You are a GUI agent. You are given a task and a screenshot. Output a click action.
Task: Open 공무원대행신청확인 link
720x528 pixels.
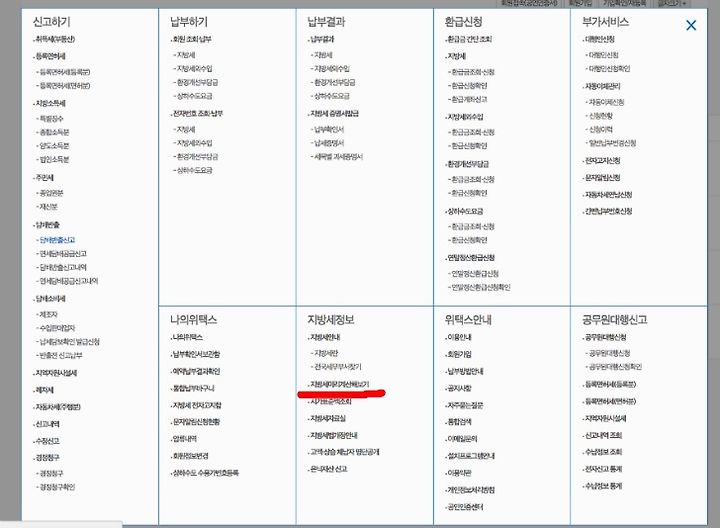point(615,367)
